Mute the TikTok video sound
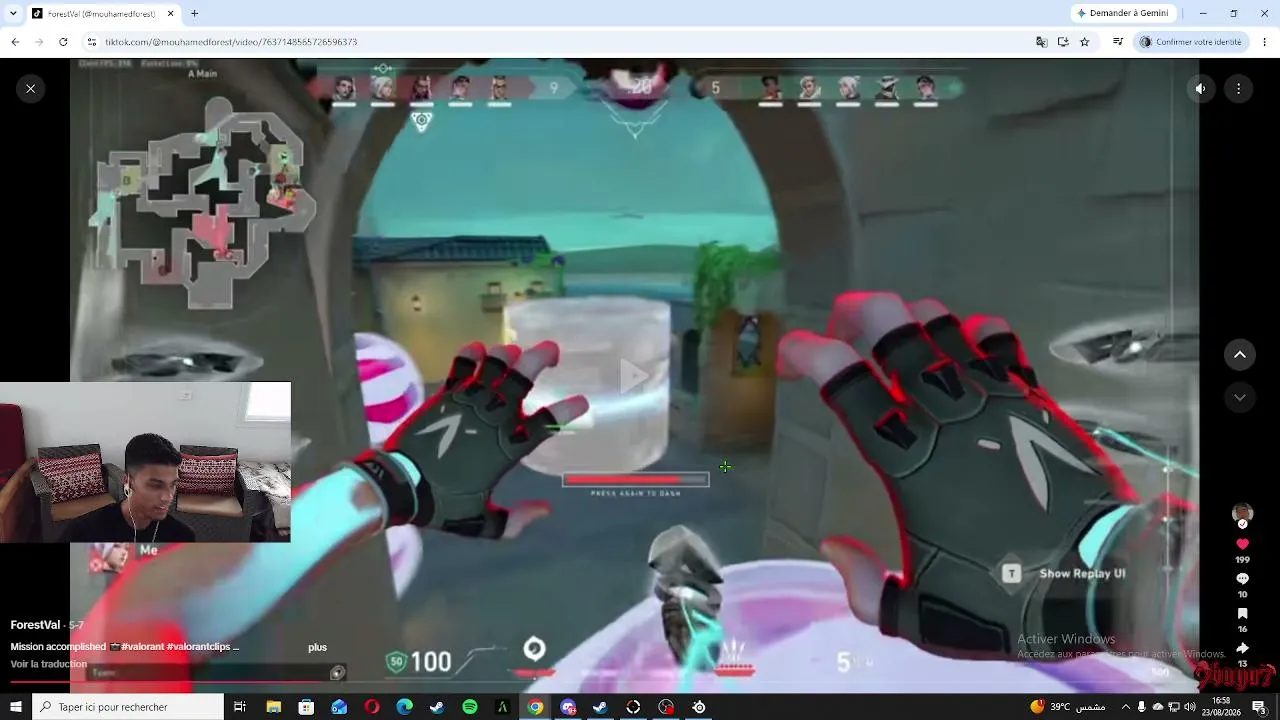 1201,89
